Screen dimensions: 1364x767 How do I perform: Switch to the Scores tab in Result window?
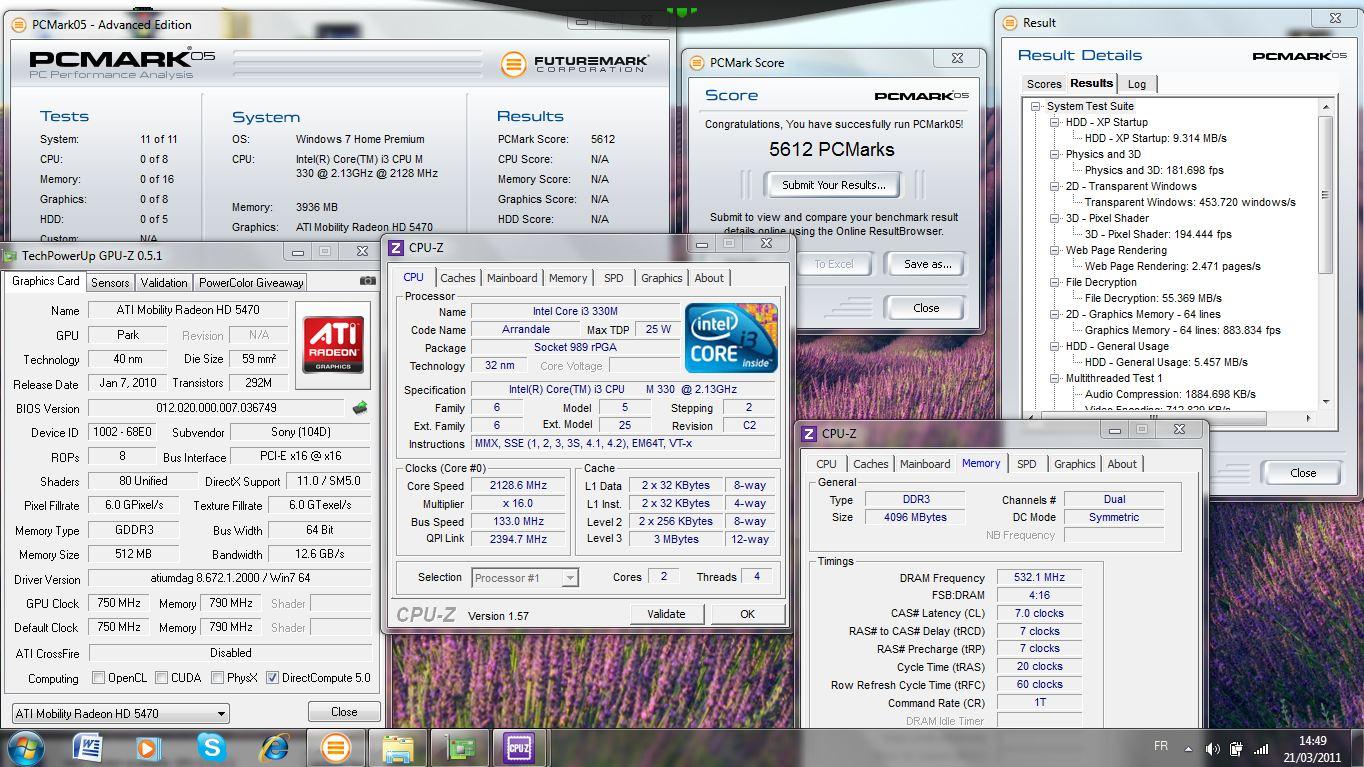[1044, 84]
